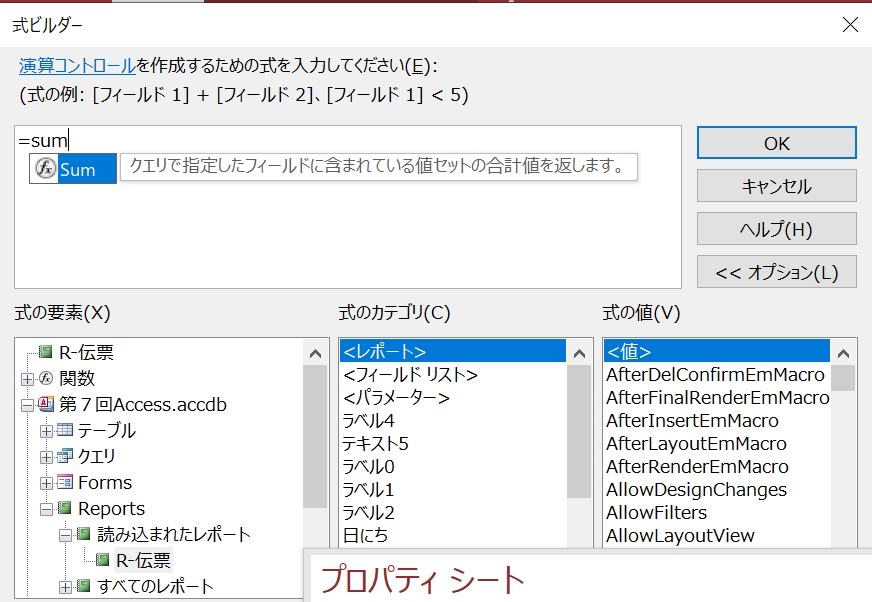Click the キャンセル button
The image size is (872, 602).
tap(776, 186)
